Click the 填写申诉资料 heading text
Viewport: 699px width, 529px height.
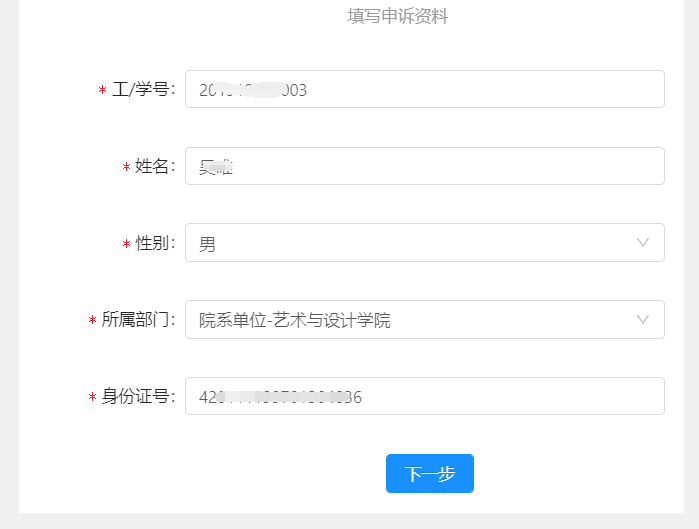tap(397, 16)
